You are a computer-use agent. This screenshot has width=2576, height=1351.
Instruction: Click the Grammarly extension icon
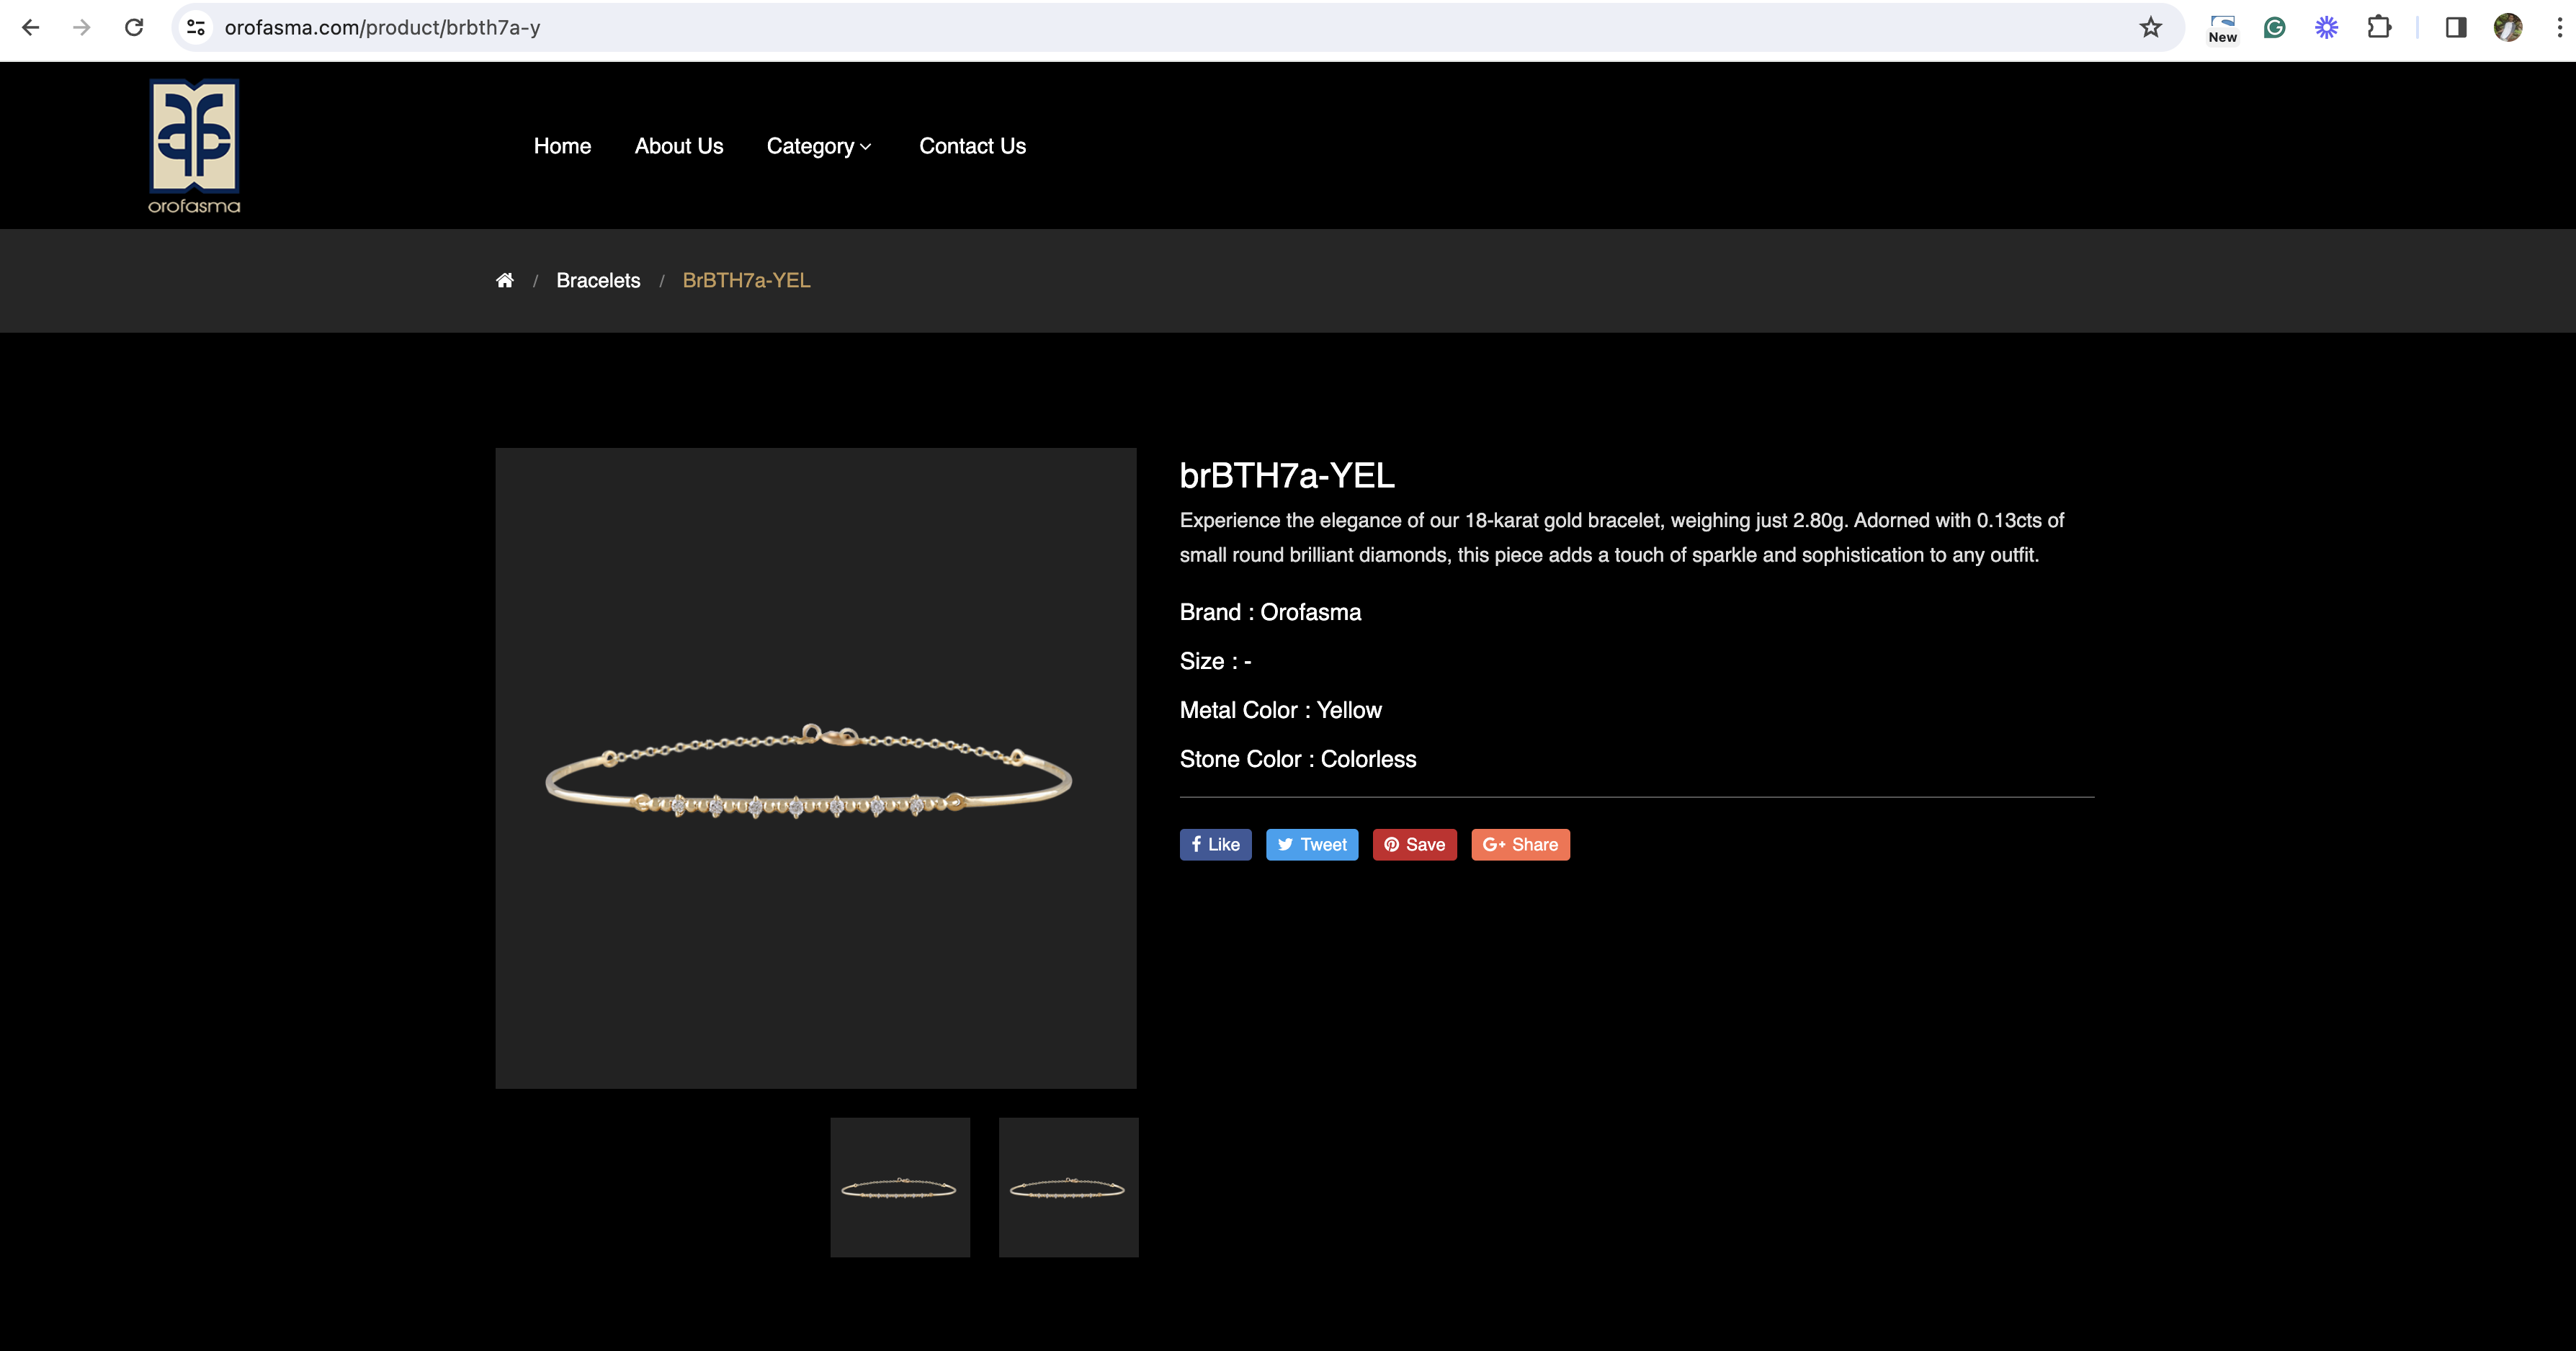2274,27
